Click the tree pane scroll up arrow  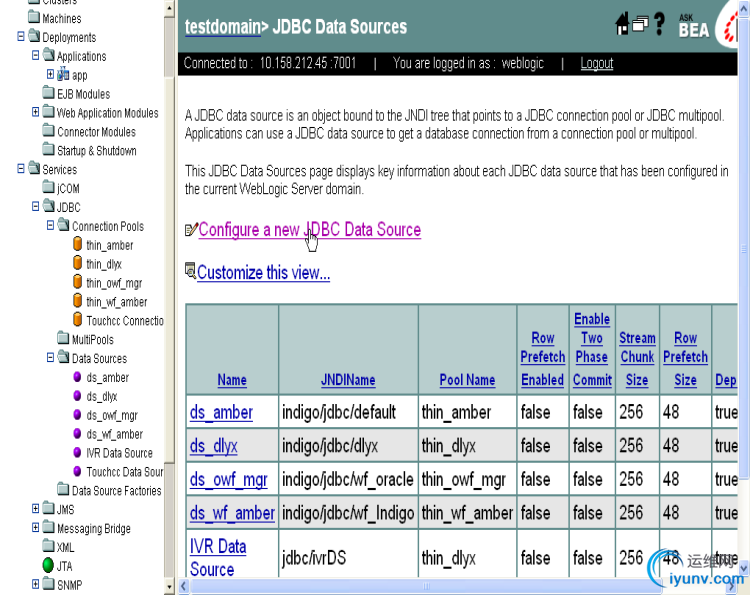pyautogui.click(x=169, y=8)
